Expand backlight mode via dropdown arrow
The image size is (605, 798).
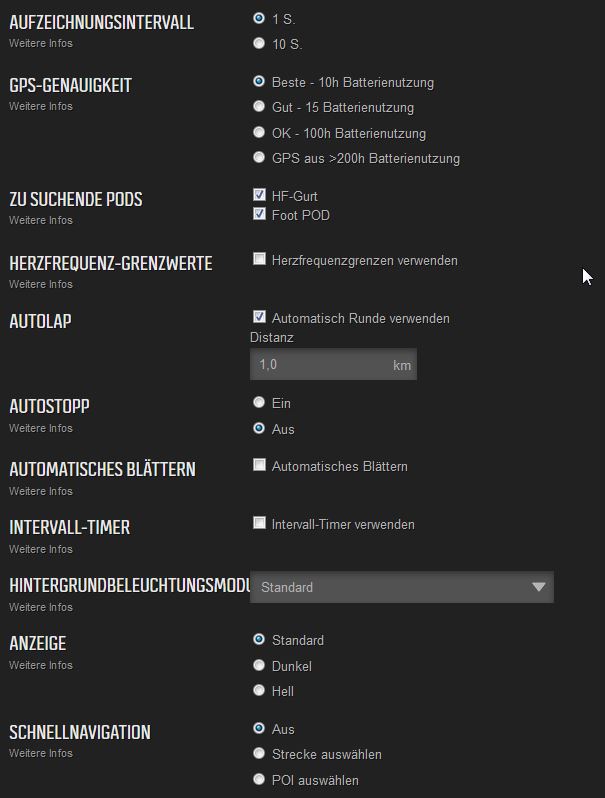pos(538,587)
